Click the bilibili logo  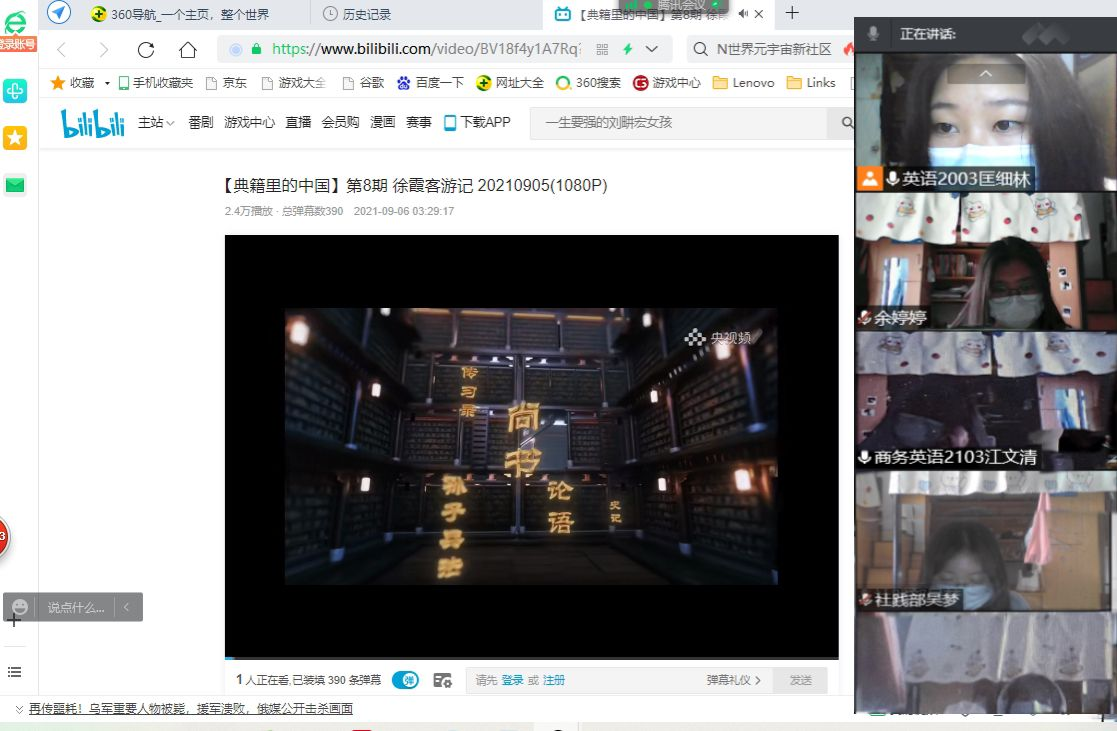(93, 123)
